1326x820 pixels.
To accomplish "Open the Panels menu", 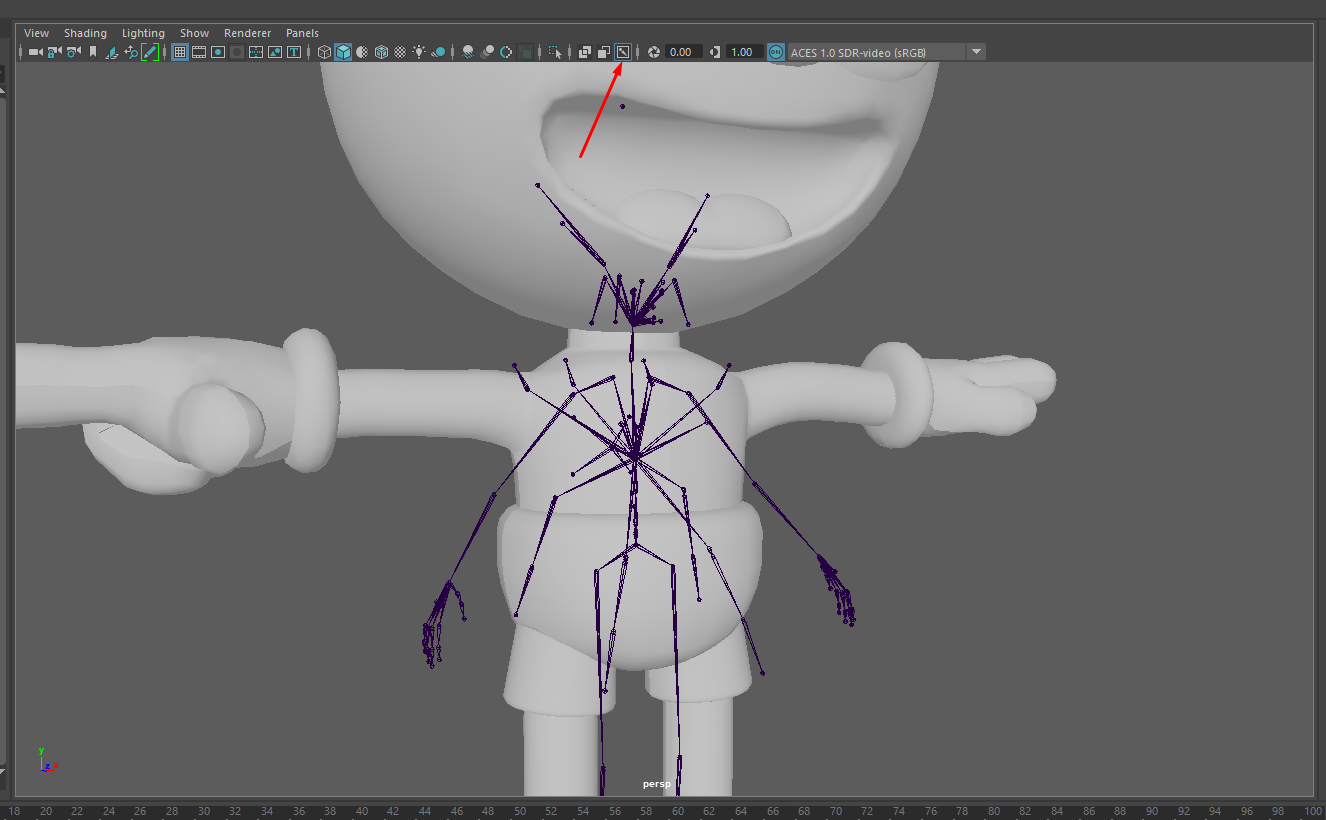I will (x=302, y=33).
